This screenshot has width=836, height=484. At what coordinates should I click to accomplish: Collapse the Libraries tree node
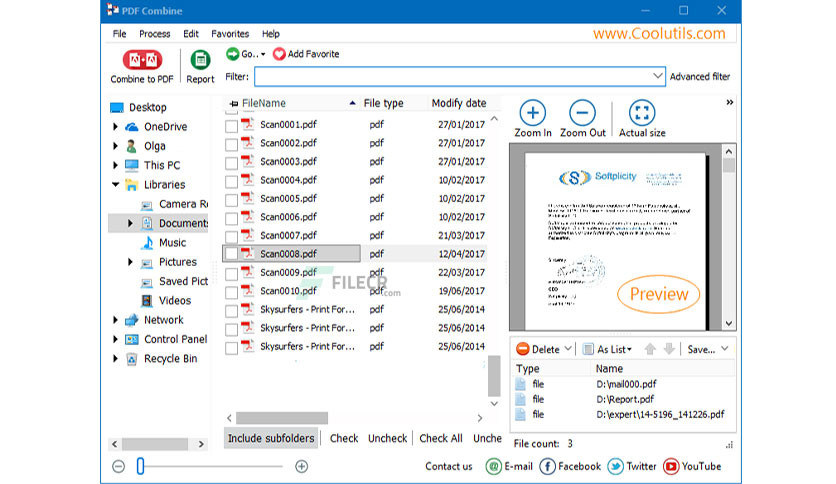pyautogui.click(x=115, y=184)
